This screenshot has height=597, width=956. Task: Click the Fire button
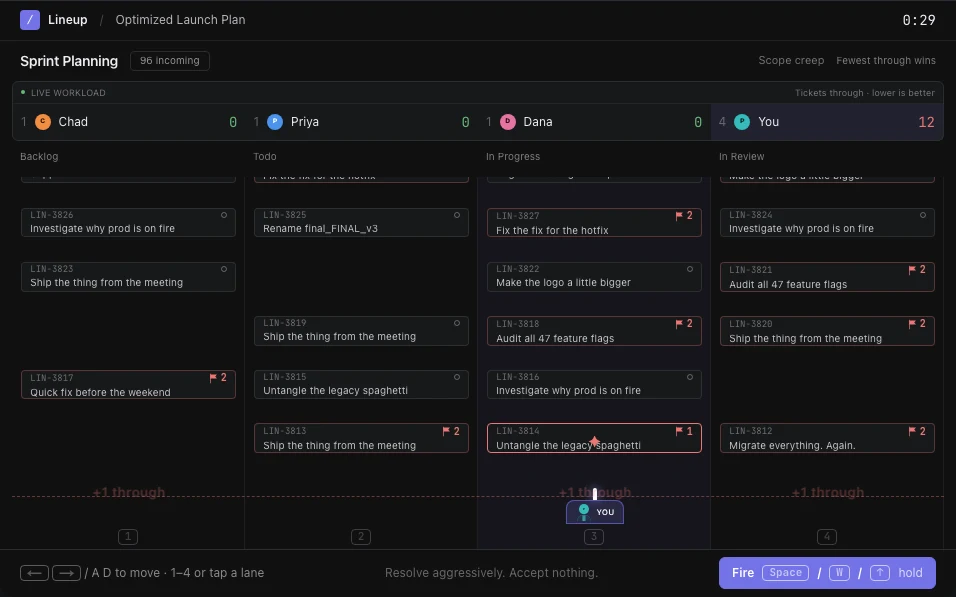pos(827,573)
